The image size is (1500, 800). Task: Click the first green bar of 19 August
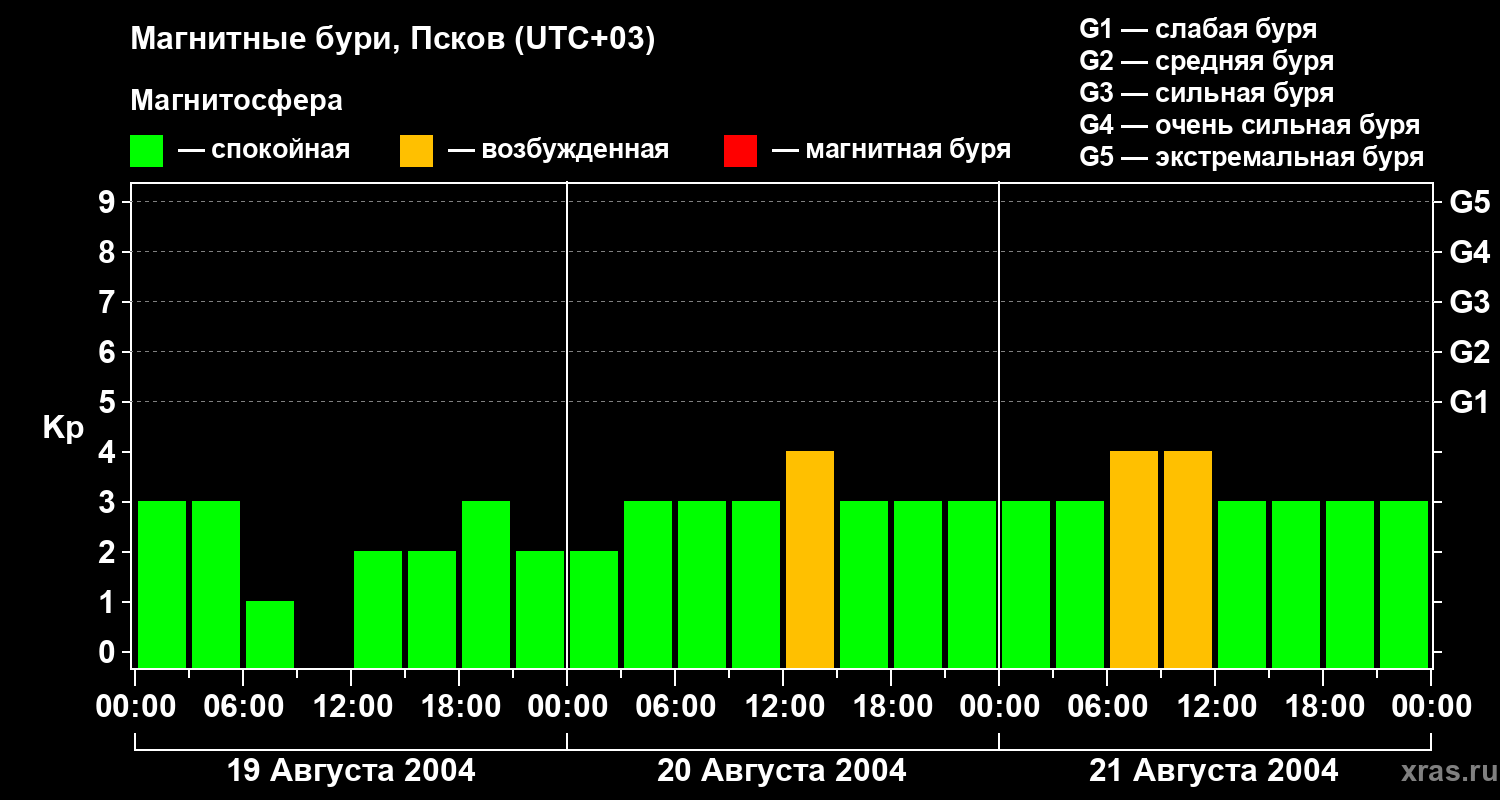[162, 584]
